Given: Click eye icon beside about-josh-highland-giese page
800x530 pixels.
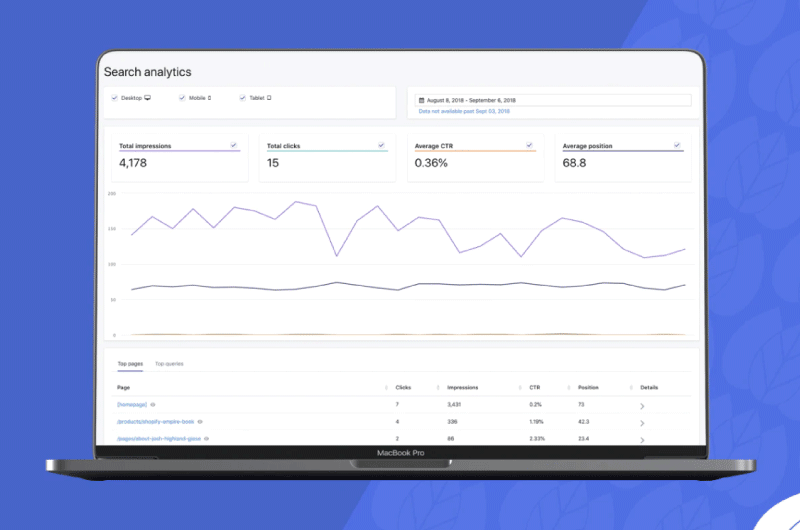Looking at the screenshot, I should coord(207,439).
